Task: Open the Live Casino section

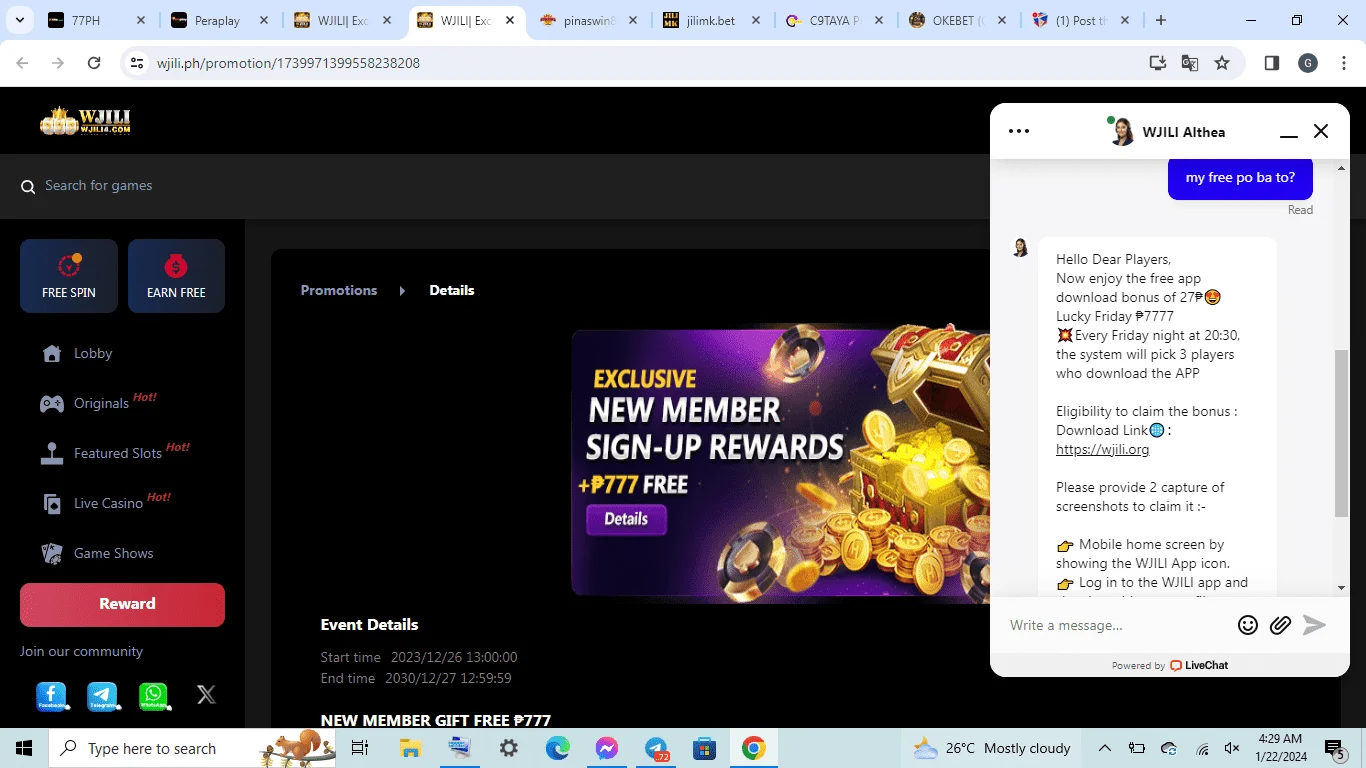Action: 105,502
